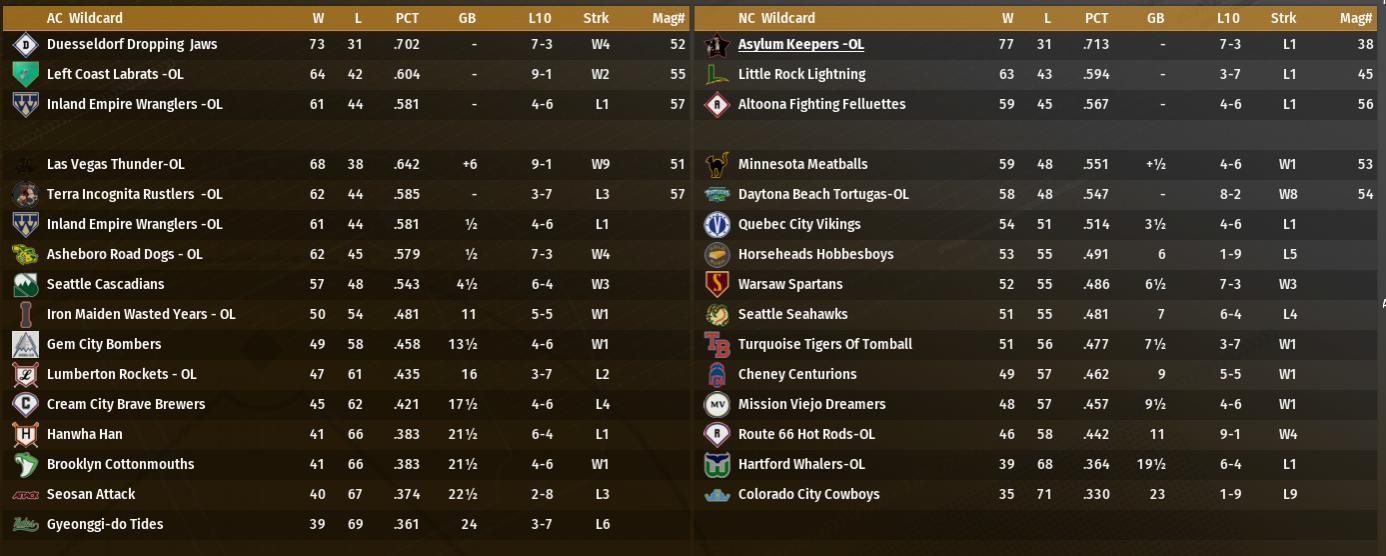Image resolution: width=1386 pixels, height=556 pixels.
Task: Click the Warsaw Spartans shield logo
Action: 716,285
